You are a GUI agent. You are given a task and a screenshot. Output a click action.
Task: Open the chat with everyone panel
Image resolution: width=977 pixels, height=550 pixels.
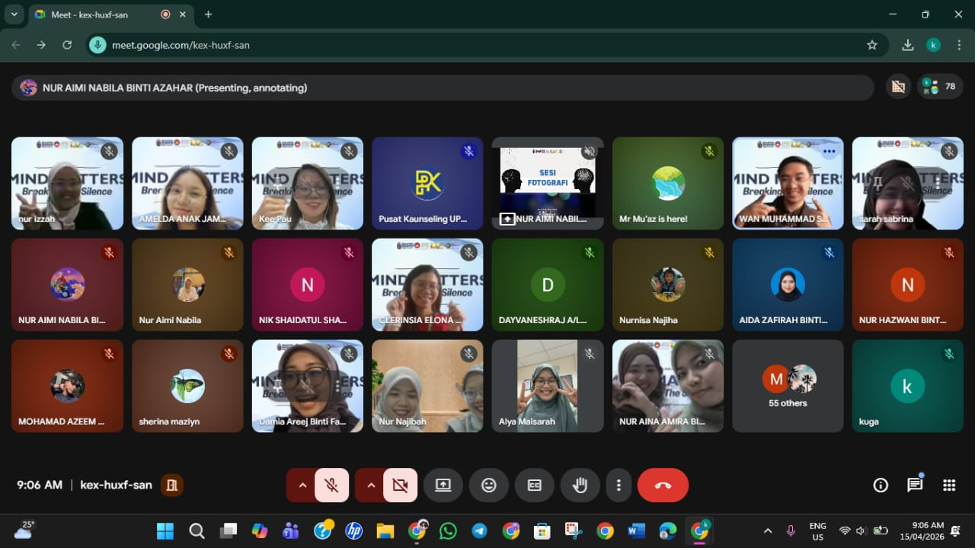click(914, 485)
